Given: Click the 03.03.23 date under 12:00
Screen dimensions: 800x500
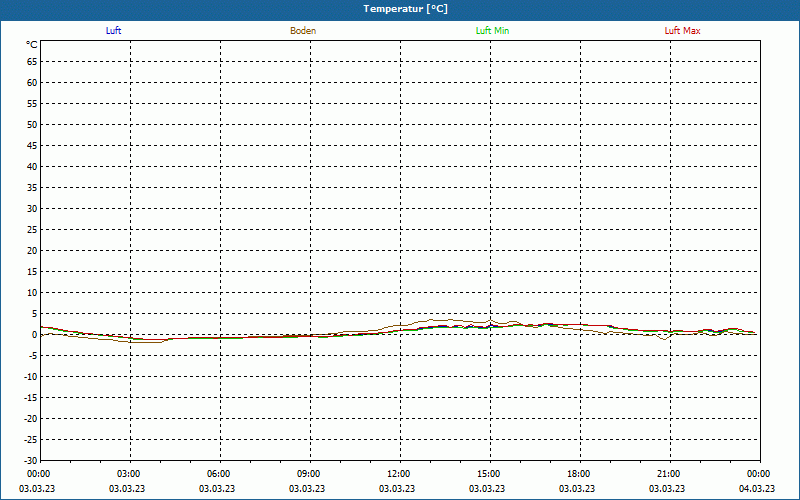Looking at the screenshot, I should point(397,488).
